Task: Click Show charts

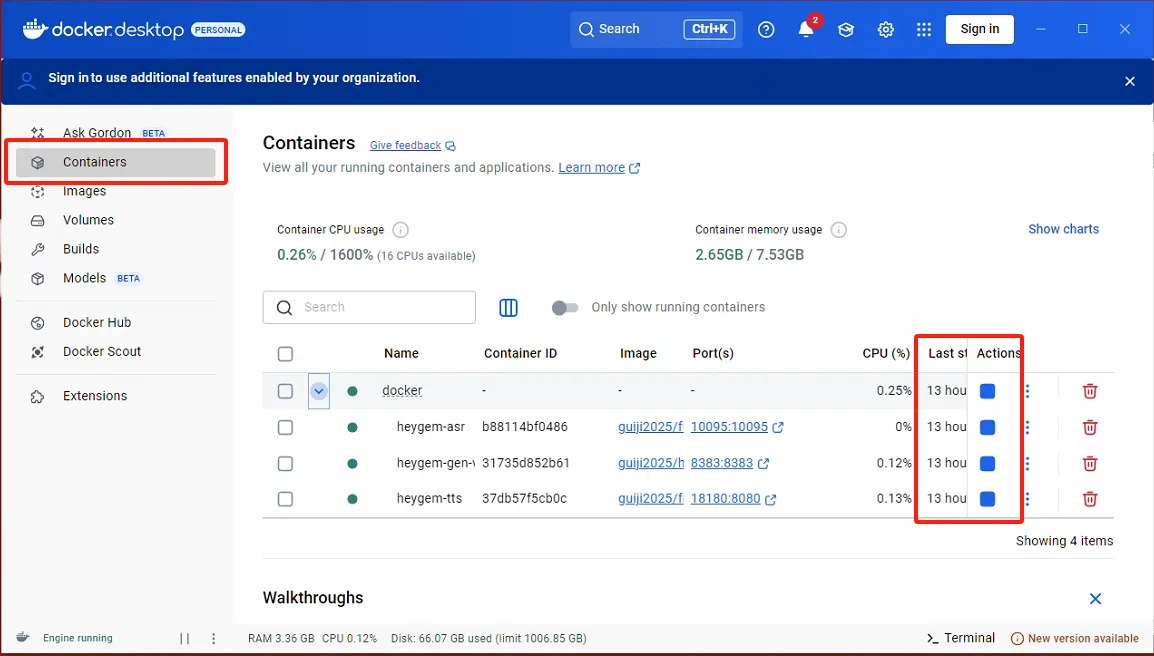Action: (x=1063, y=230)
